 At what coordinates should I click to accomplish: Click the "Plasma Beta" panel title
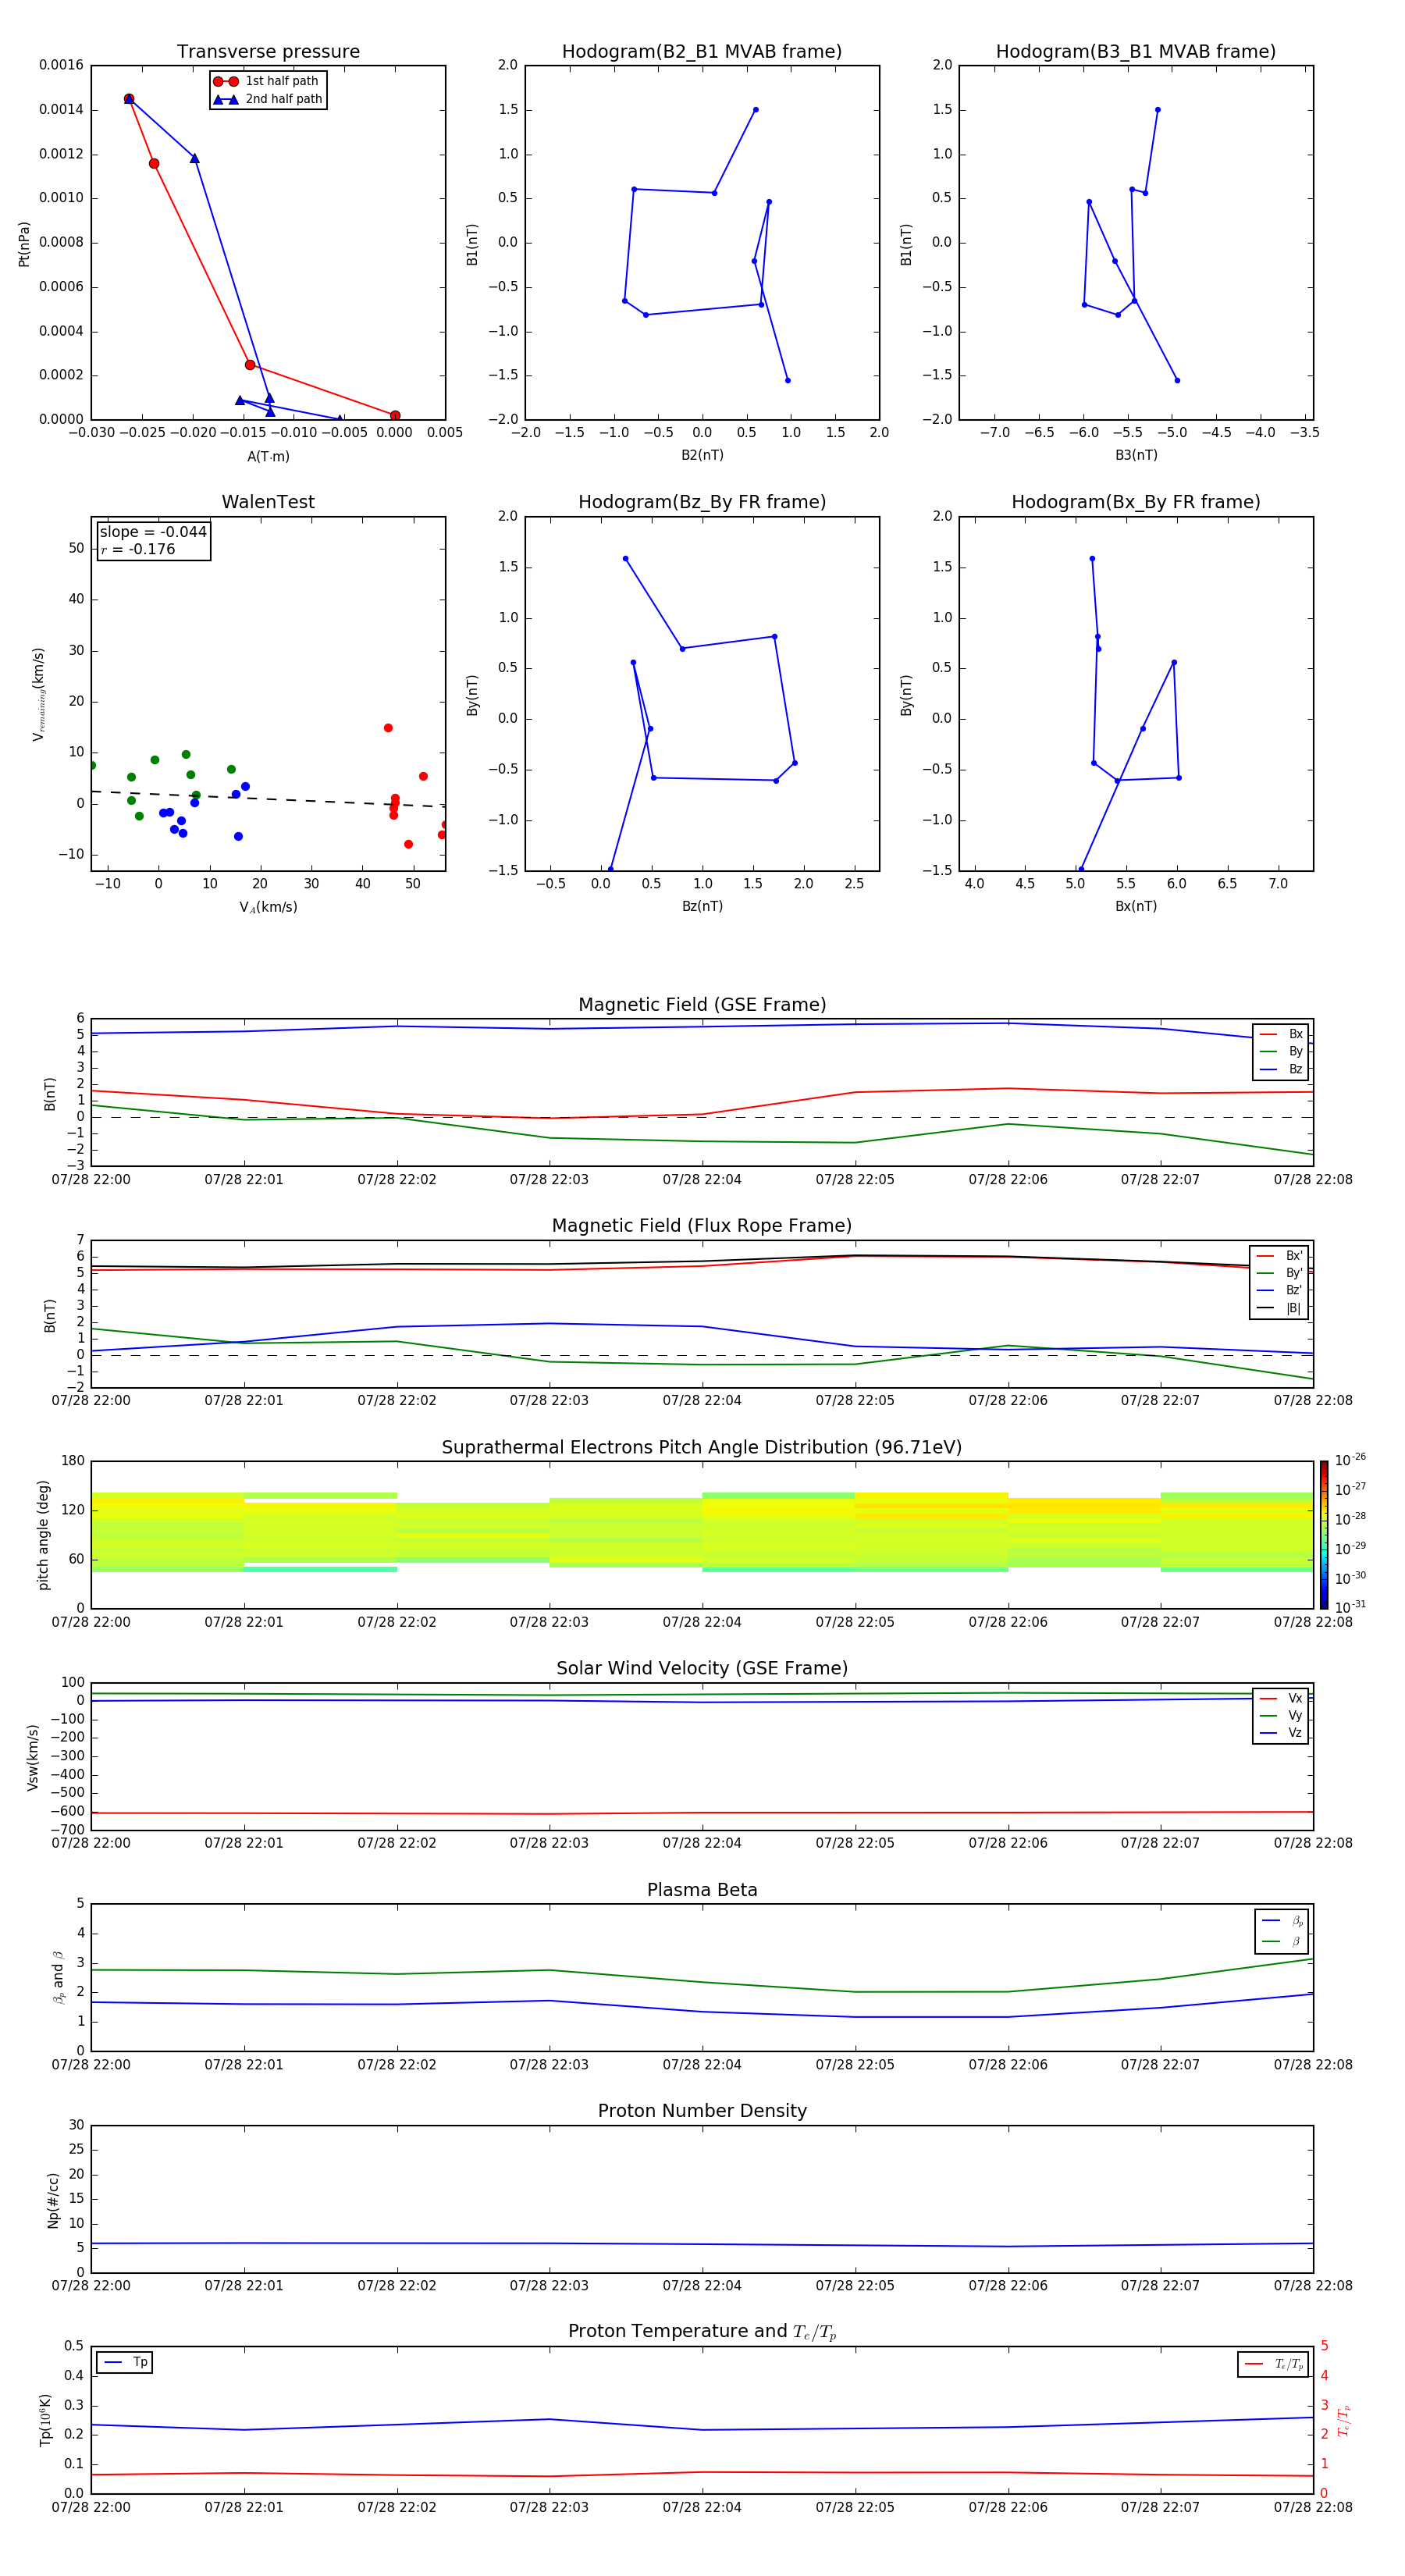click(x=702, y=1890)
